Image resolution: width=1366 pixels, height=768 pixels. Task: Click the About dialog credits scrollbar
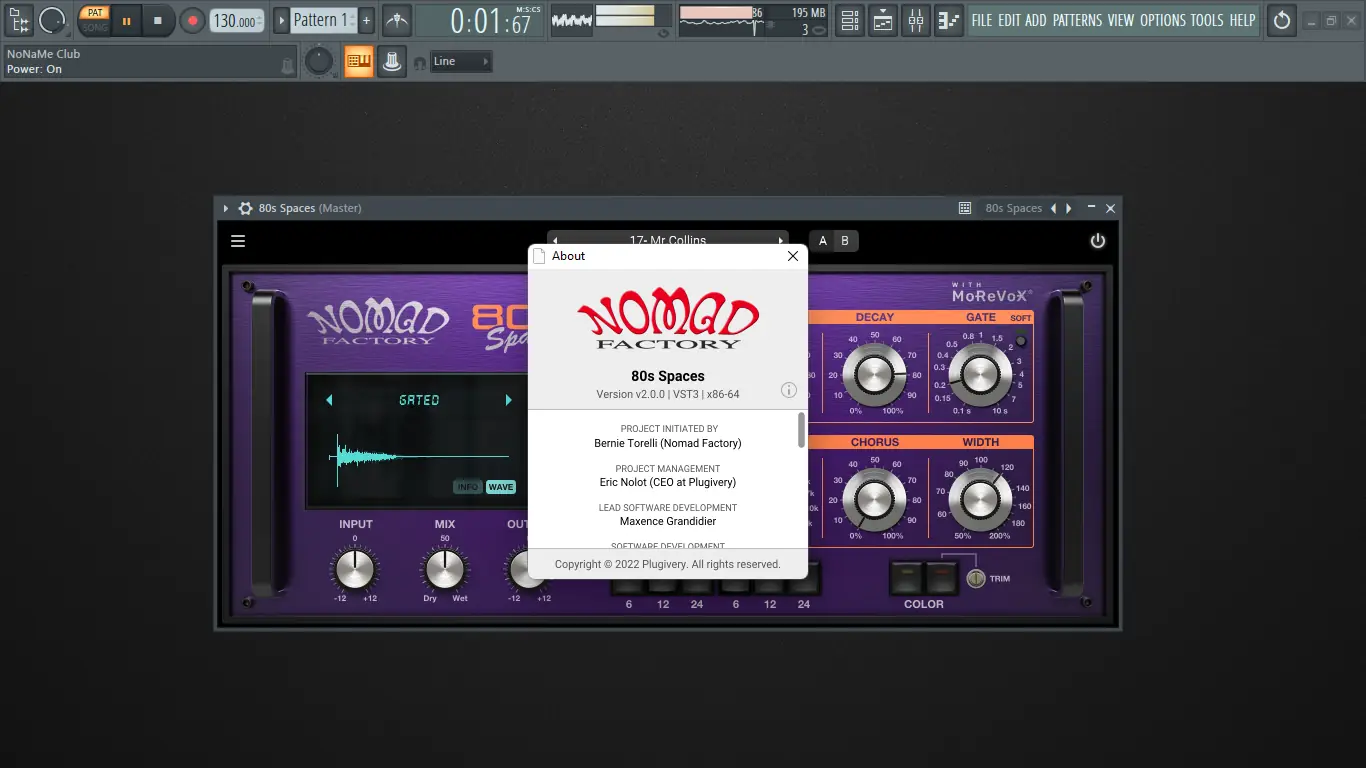coord(801,430)
